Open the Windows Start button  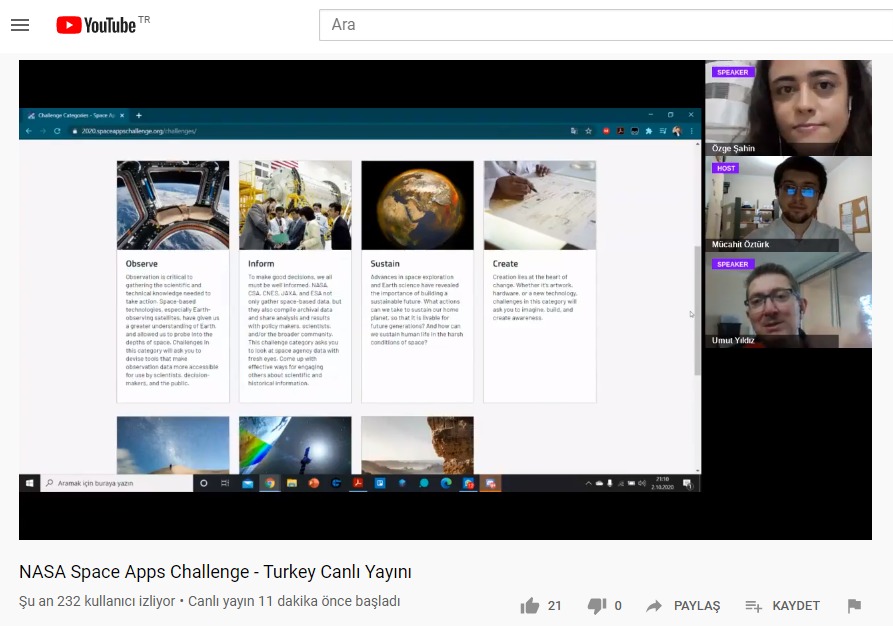point(30,483)
